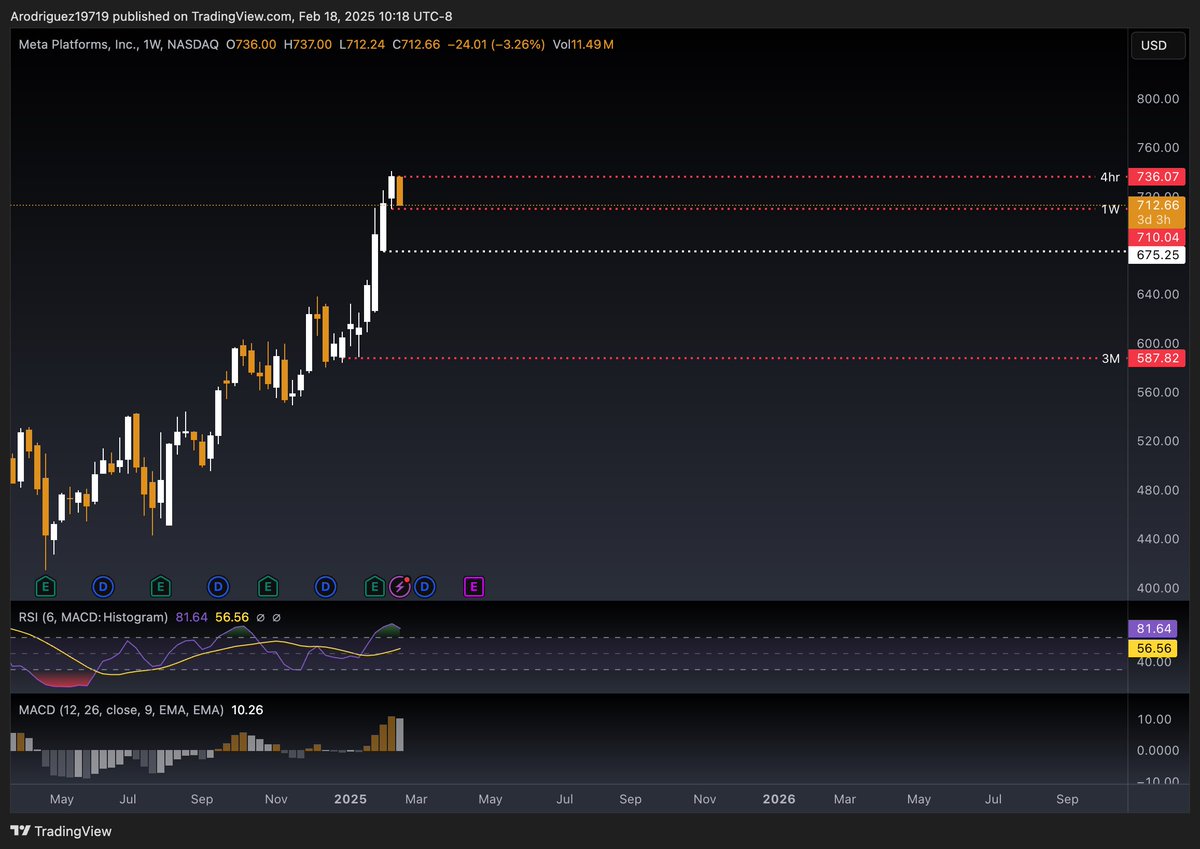Click the purple lightning news event icon
The height and width of the screenshot is (849, 1200).
[400, 586]
